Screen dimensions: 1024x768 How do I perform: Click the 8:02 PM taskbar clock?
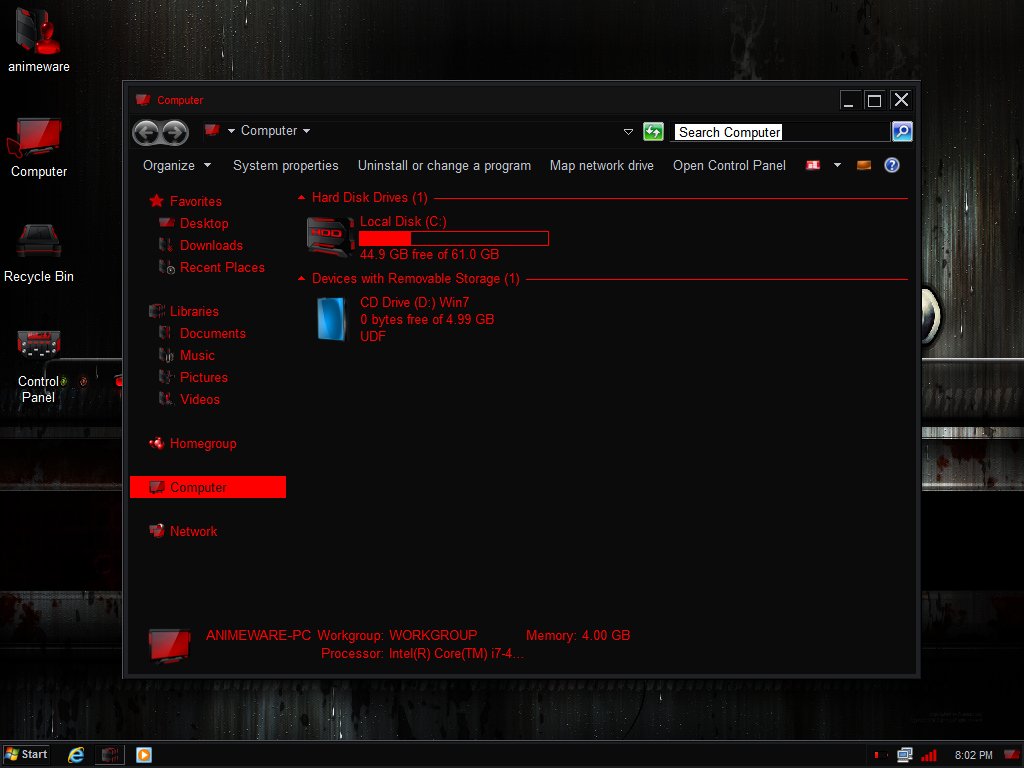coord(973,755)
